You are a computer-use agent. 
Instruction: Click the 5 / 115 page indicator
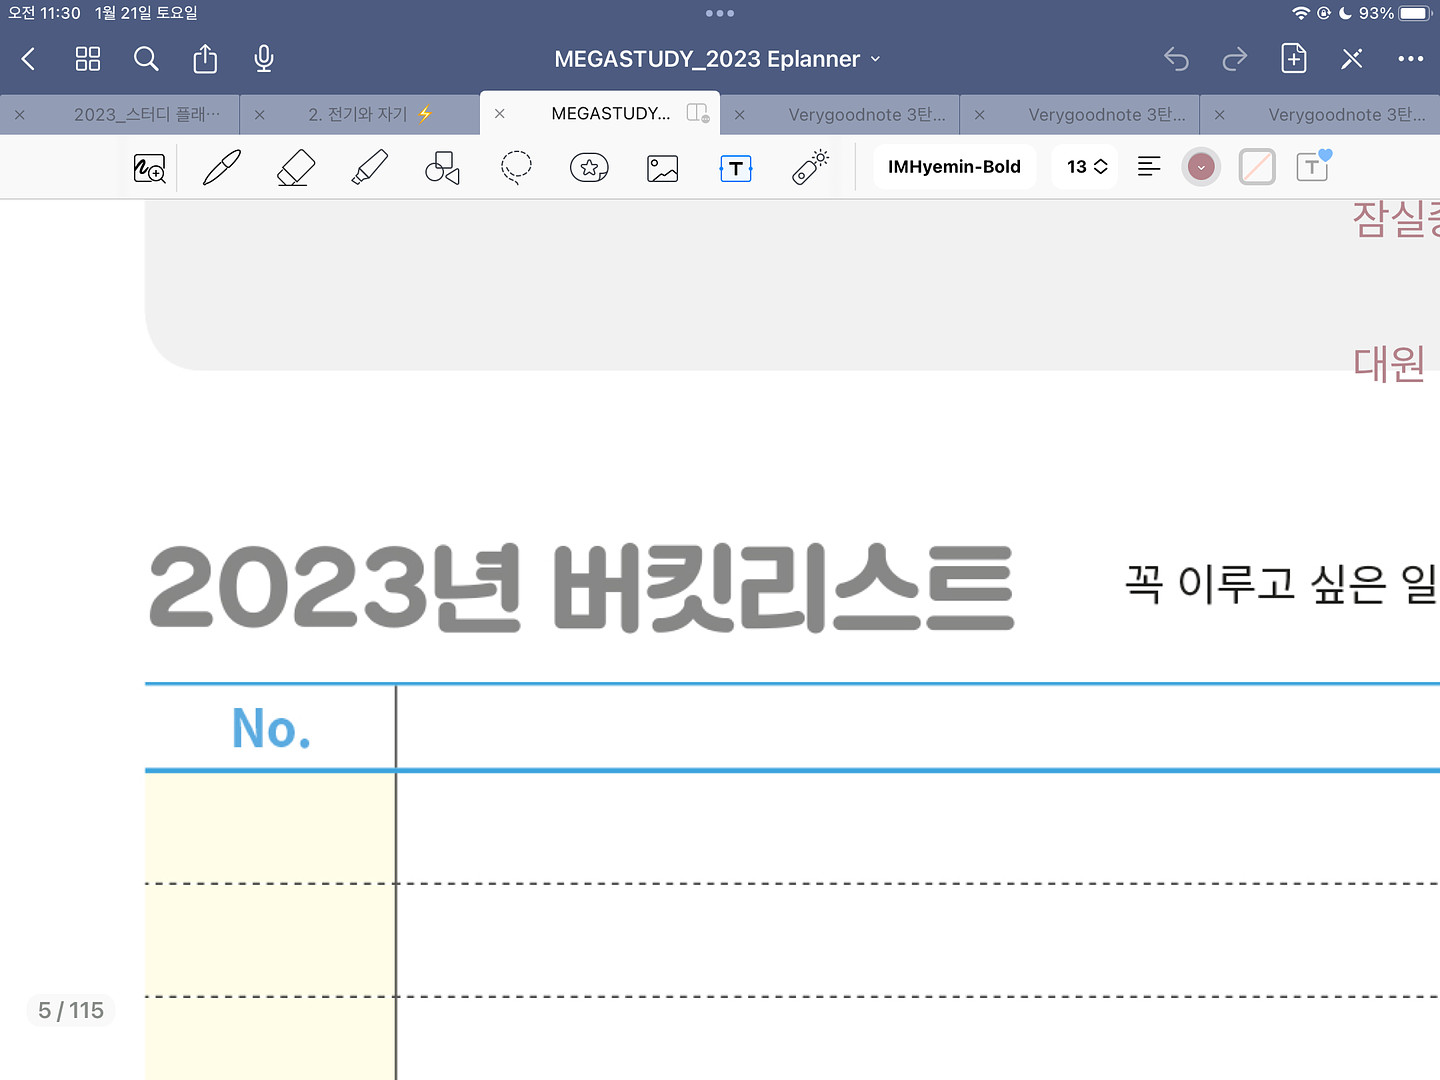point(71,1011)
